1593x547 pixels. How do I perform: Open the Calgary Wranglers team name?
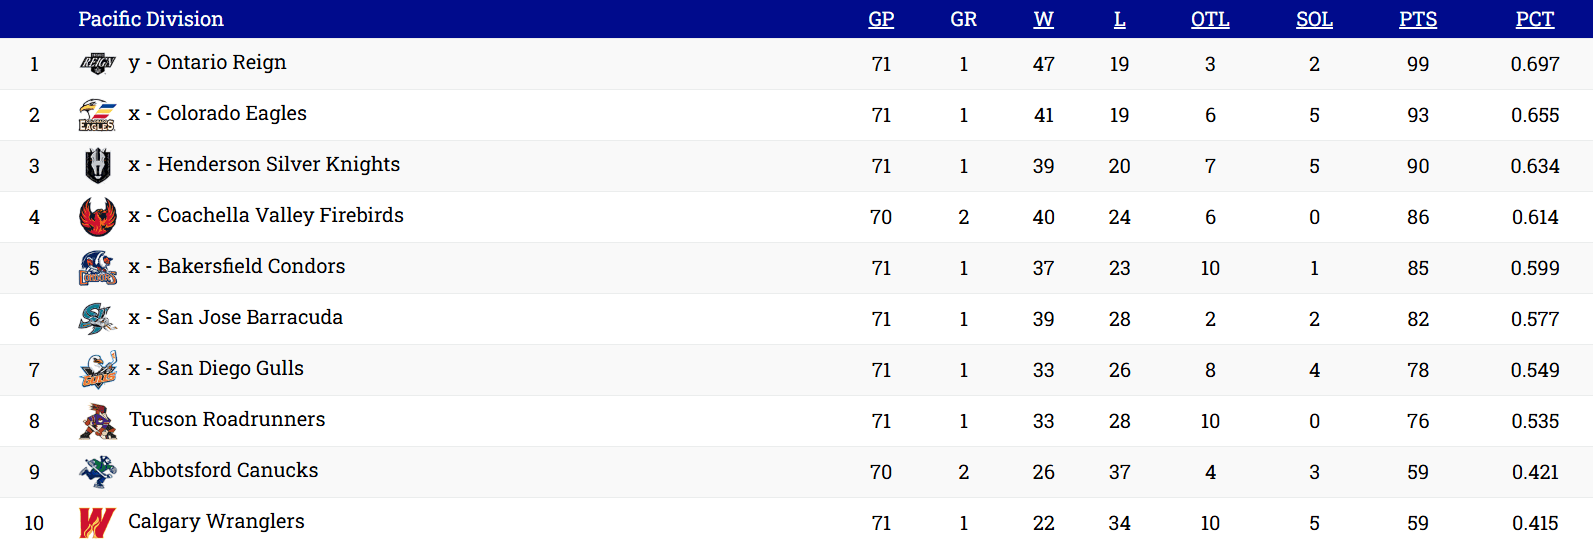pos(216,521)
